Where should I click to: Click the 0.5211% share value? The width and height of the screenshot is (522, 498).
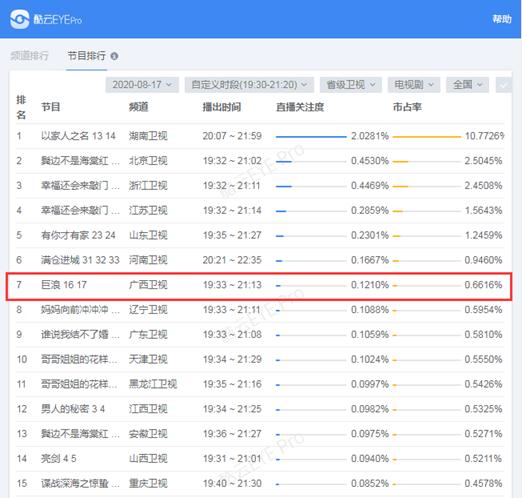pyautogui.click(x=483, y=459)
